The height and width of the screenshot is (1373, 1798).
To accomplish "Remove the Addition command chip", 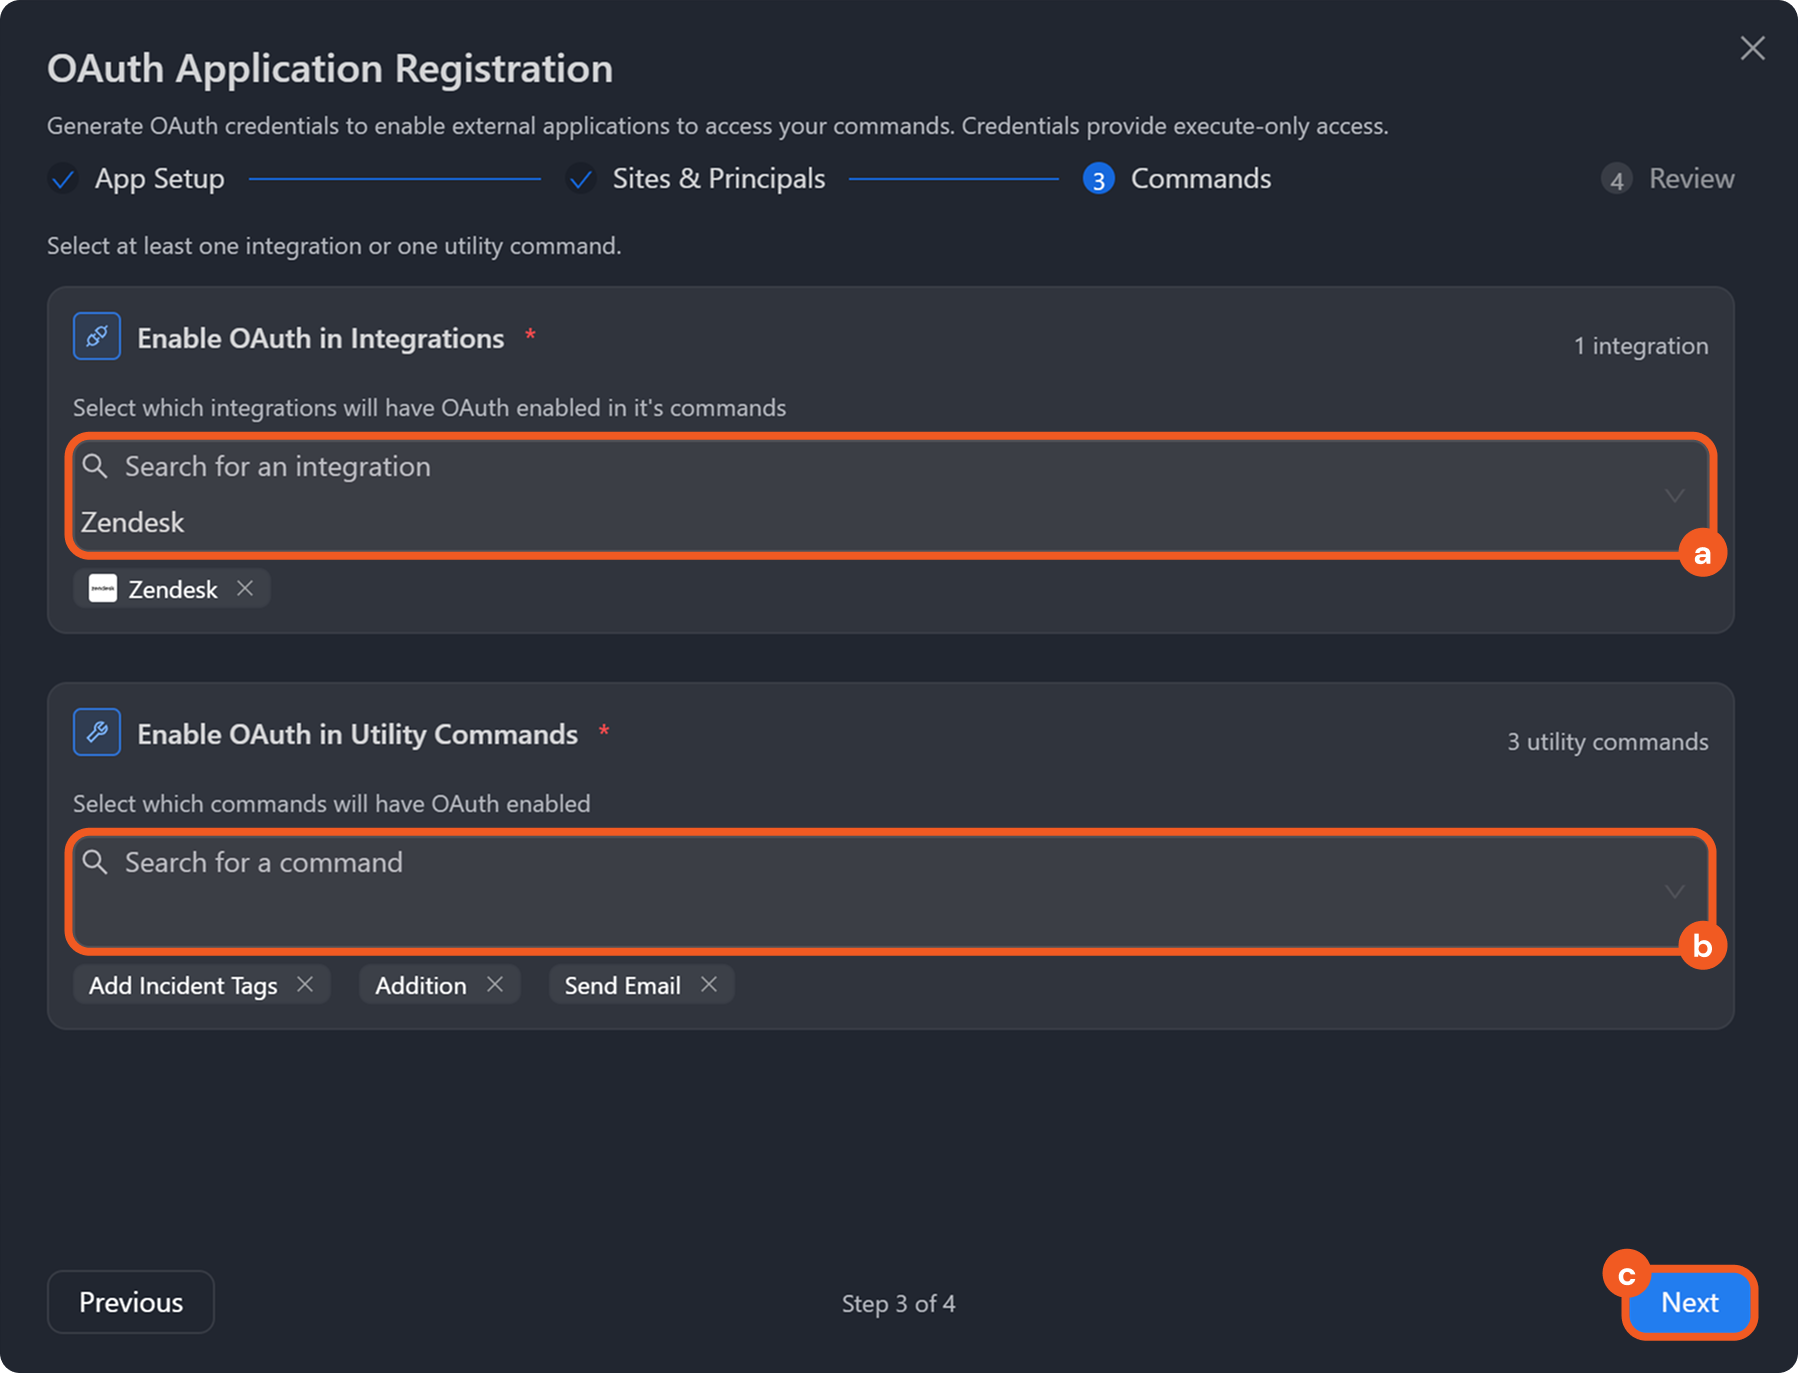I will [495, 985].
